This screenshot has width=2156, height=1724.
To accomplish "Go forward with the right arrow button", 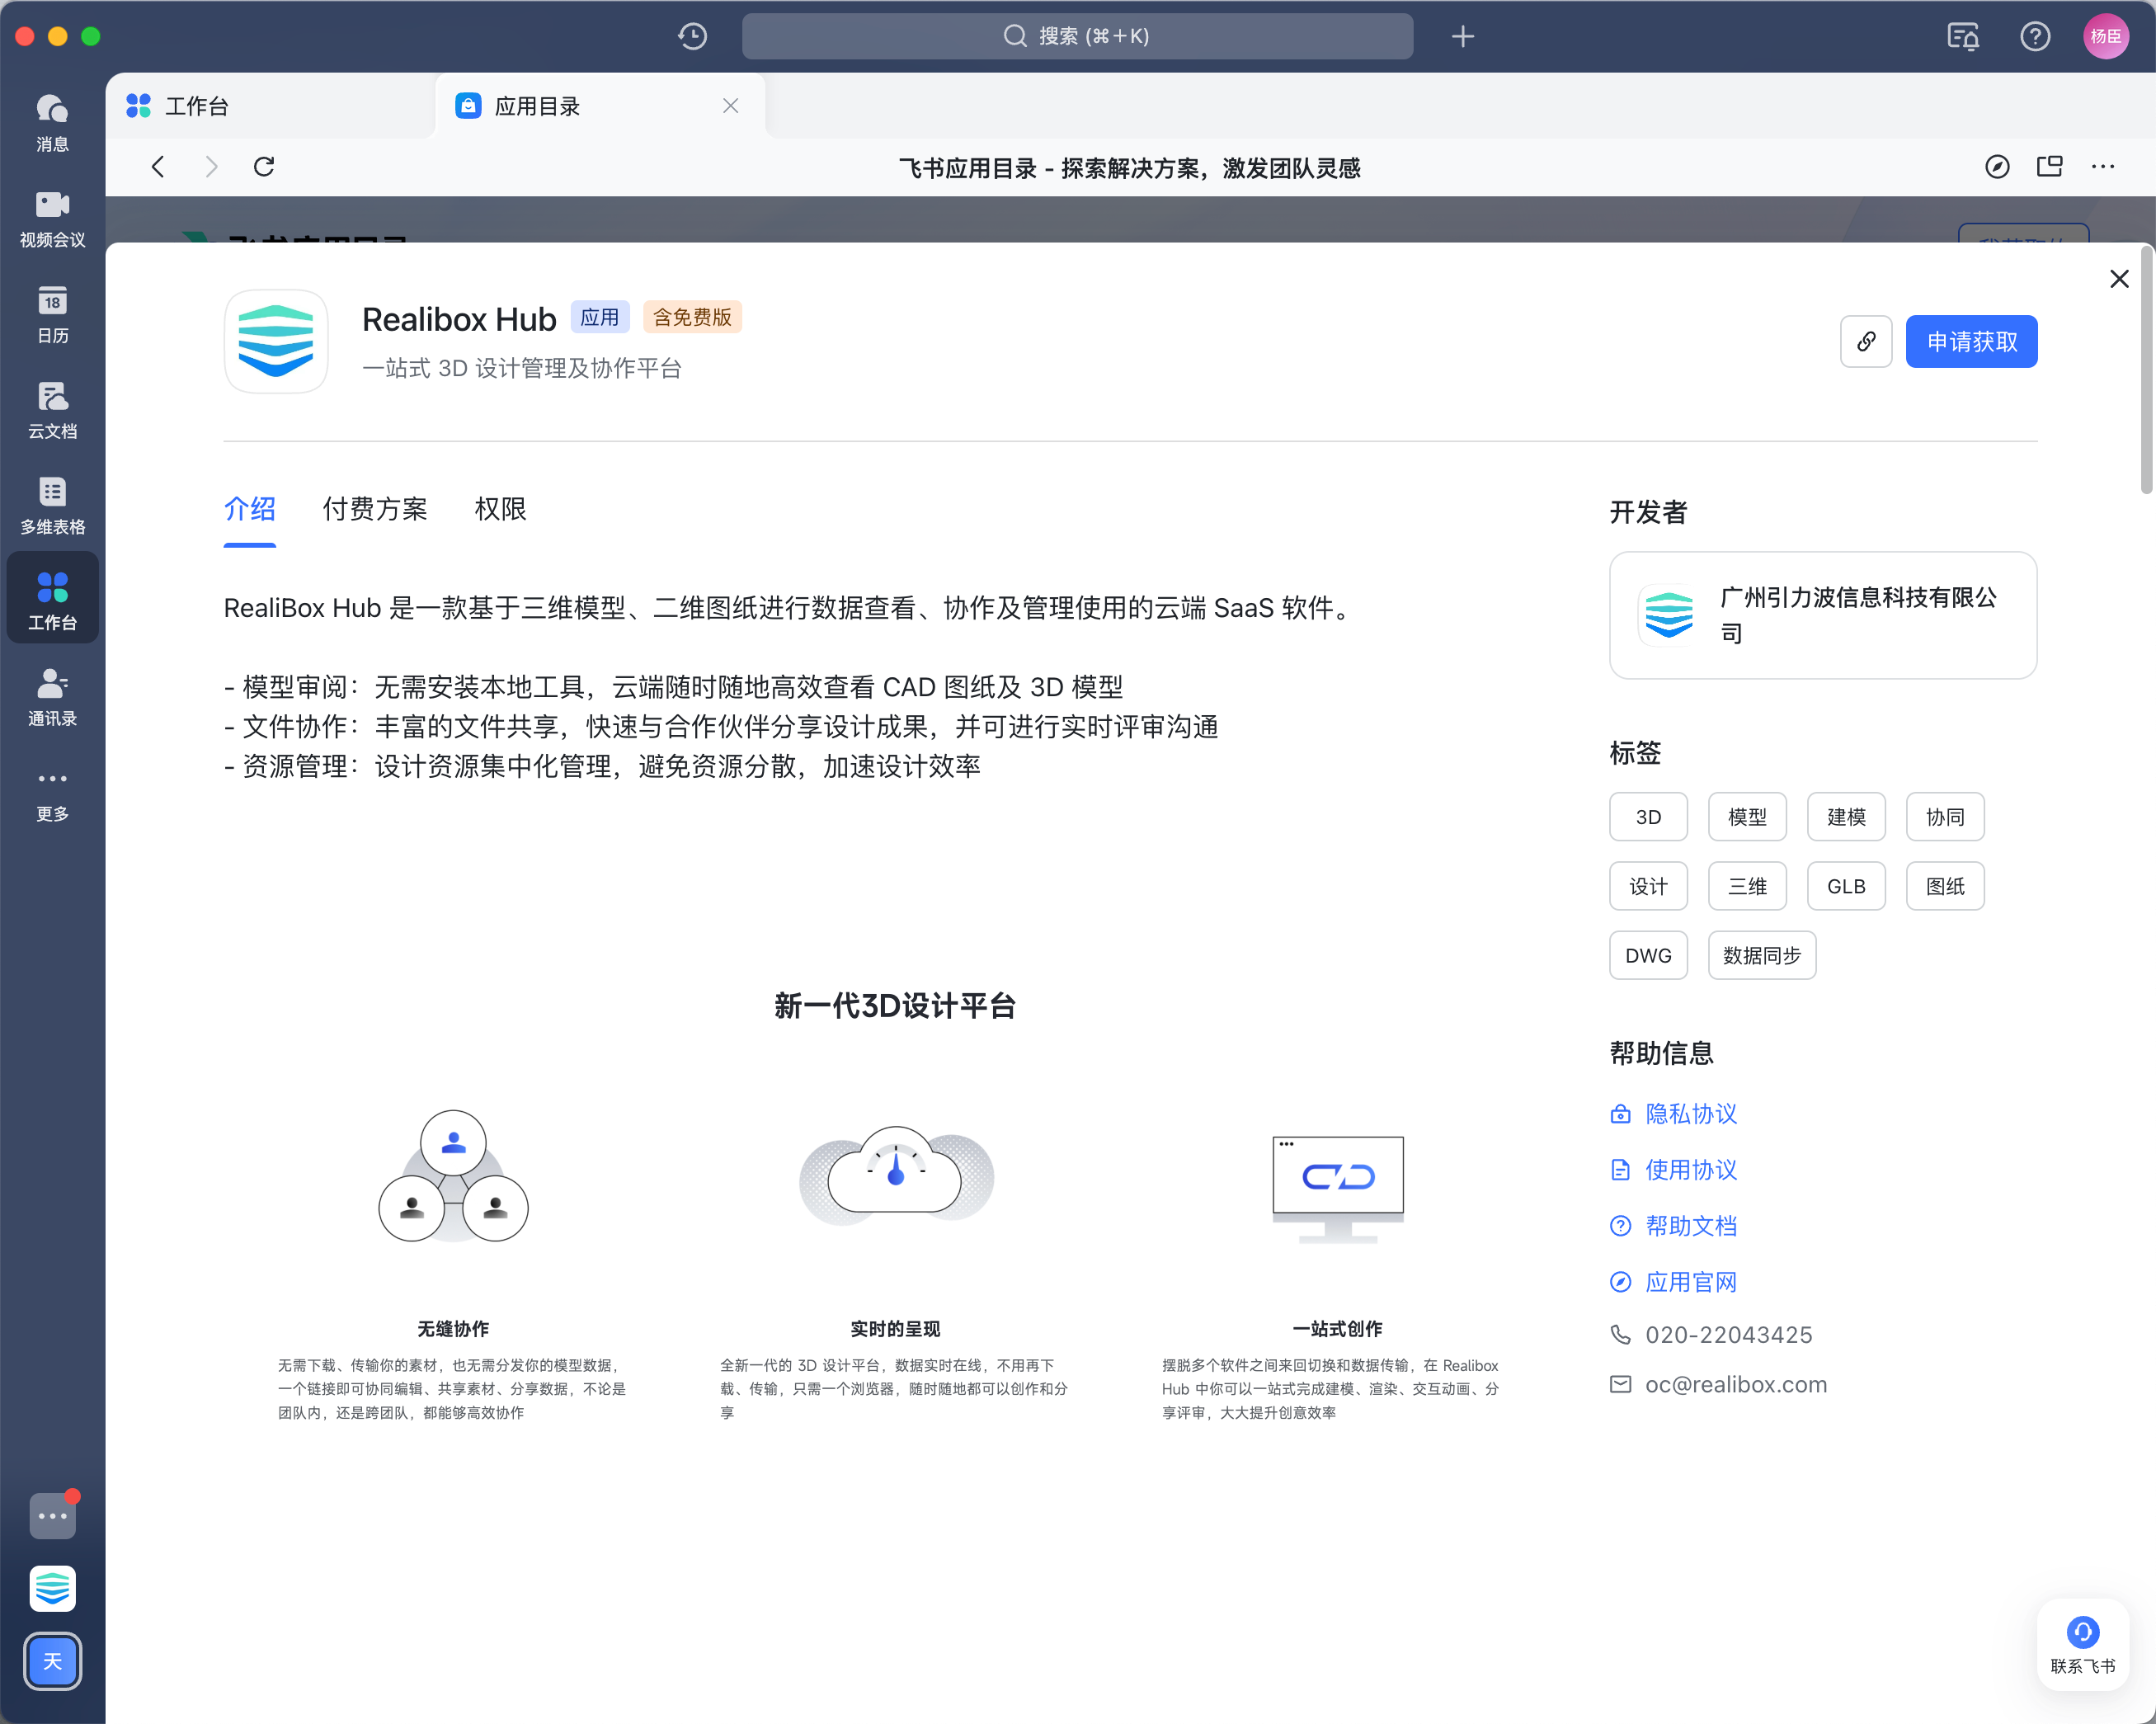I will point(211,166).
